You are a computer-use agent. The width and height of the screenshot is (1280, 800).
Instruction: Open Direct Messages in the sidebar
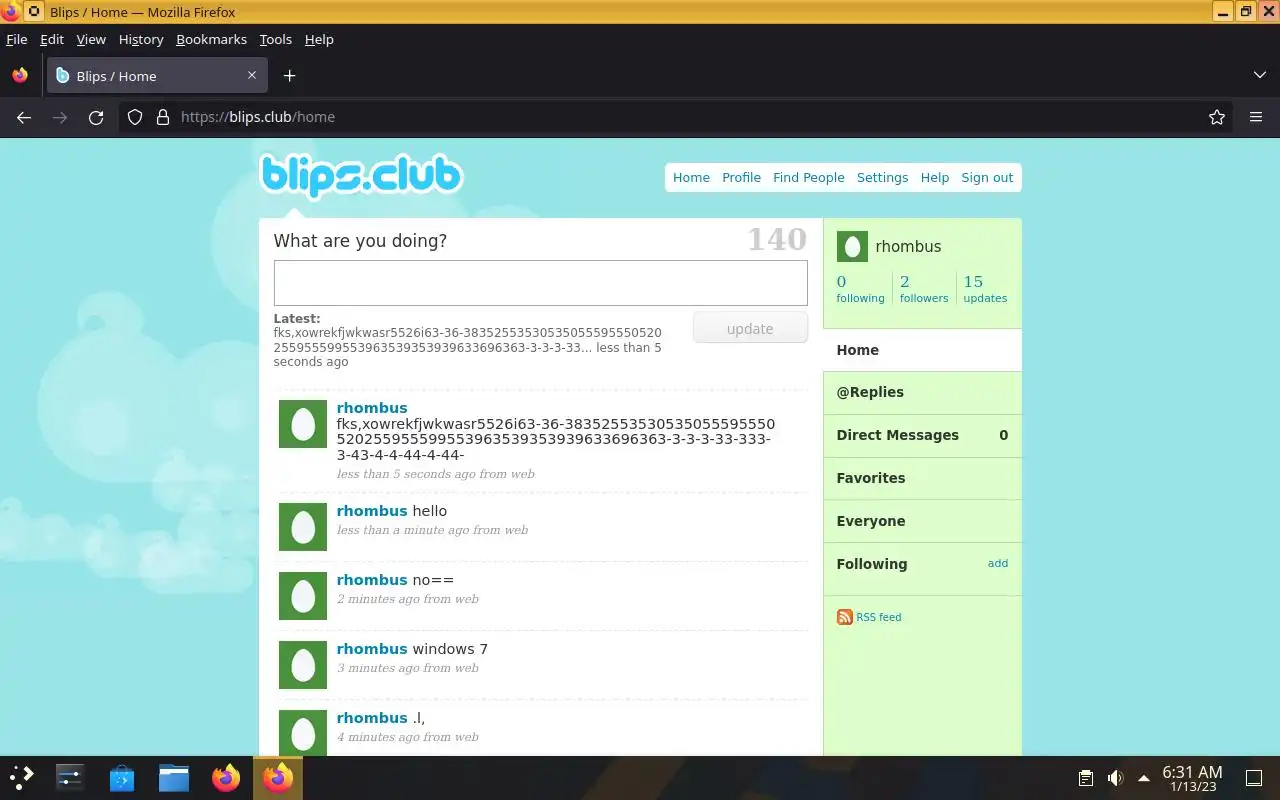pos(922,435)
